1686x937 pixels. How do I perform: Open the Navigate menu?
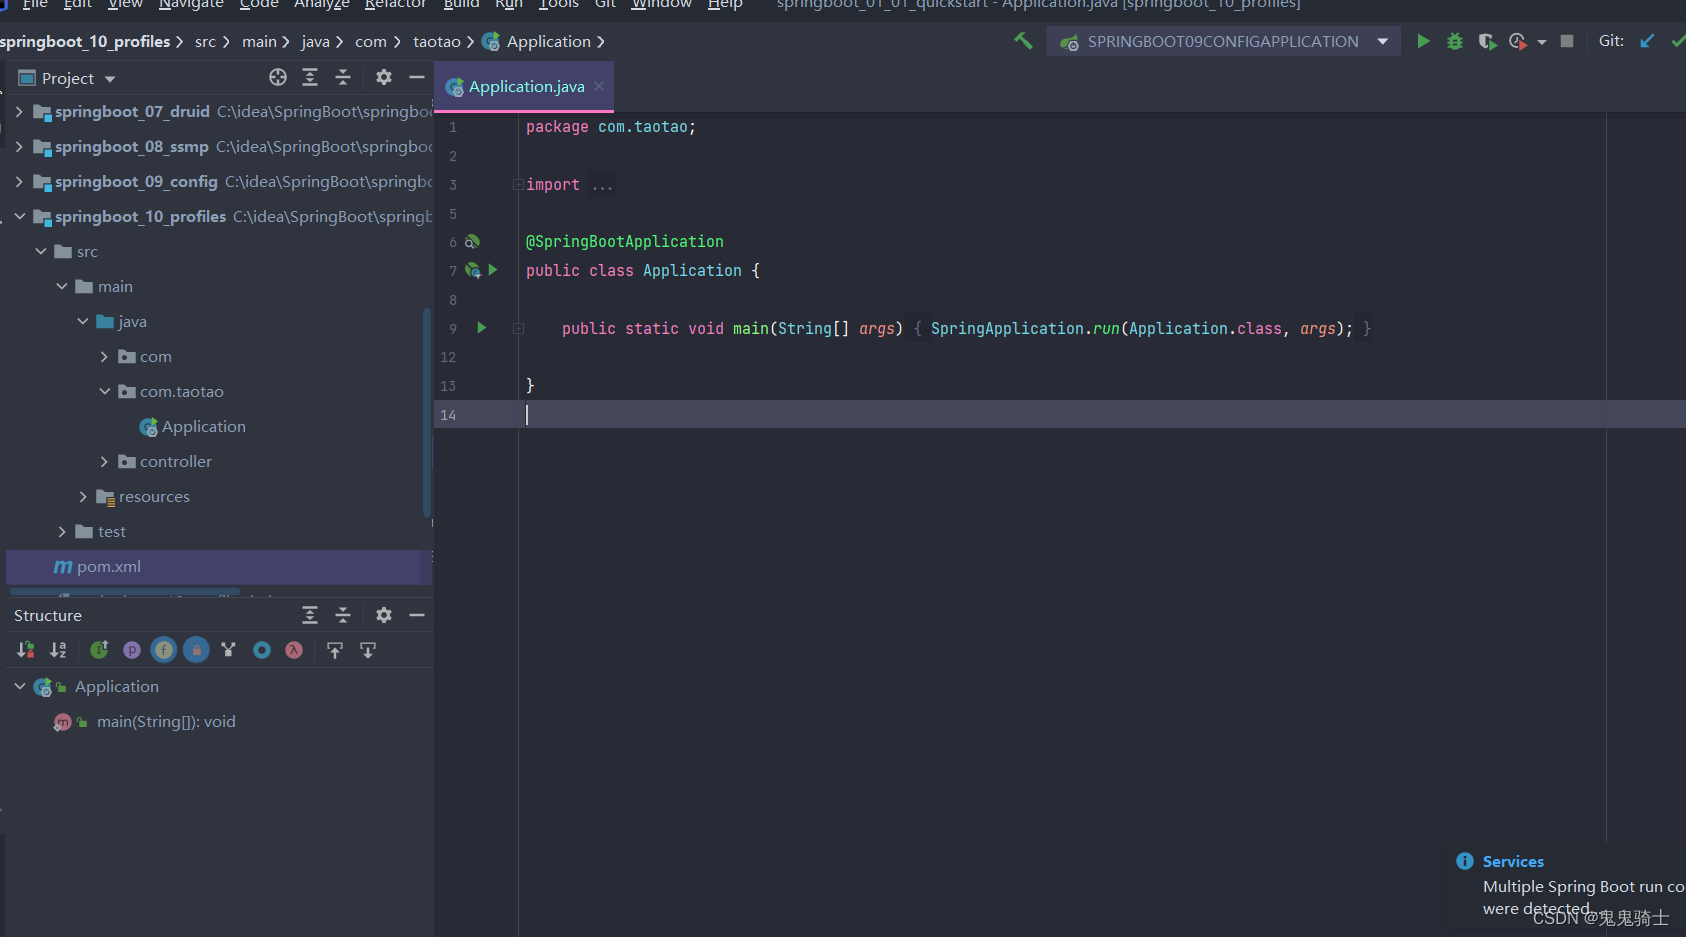click(191, 4)
